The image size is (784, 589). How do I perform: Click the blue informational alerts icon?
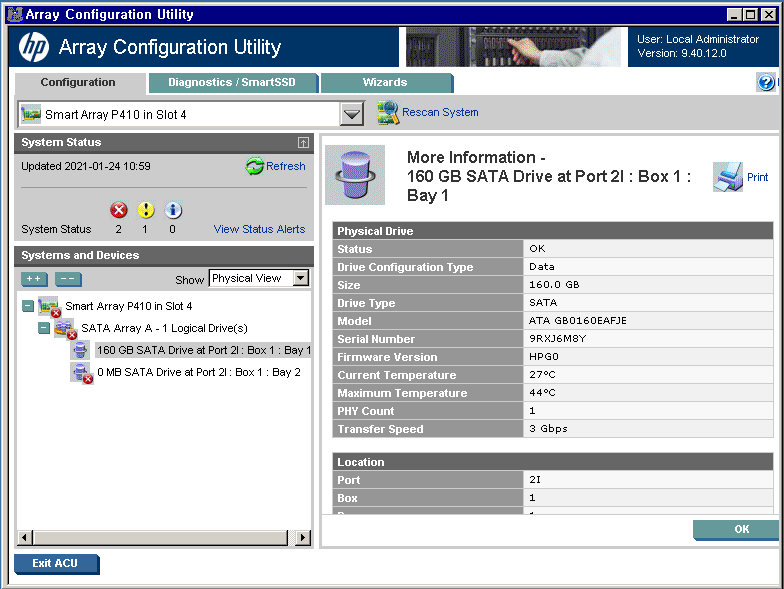(x=173, y=210)
